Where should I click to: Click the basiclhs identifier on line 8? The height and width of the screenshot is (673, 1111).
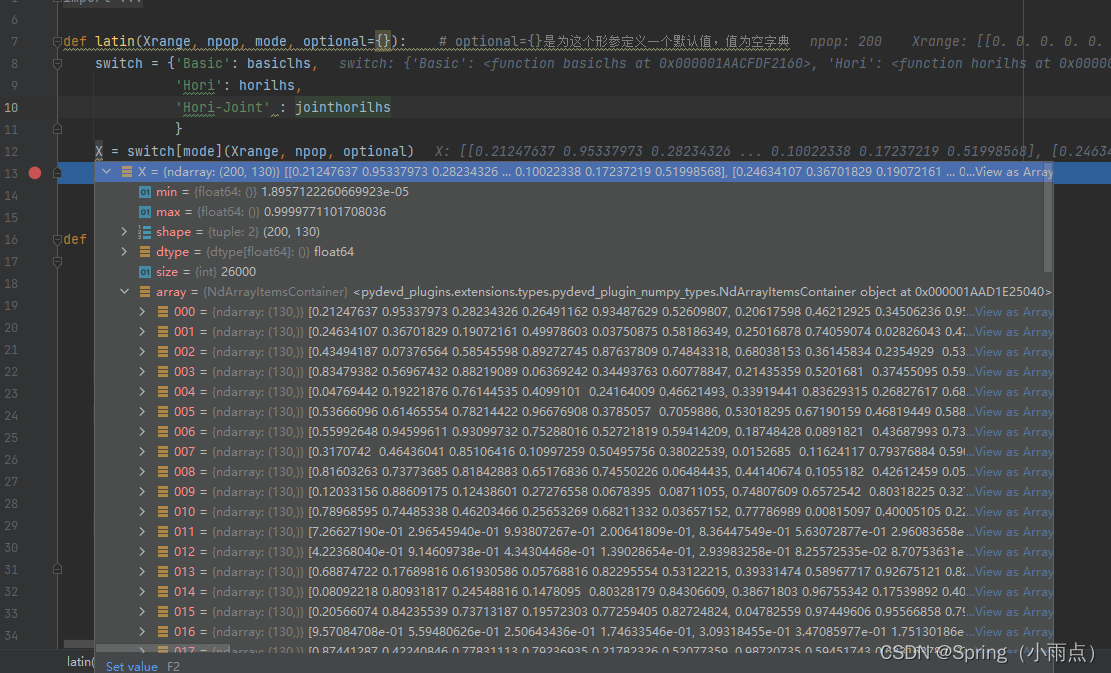click(x=278, y=63)
